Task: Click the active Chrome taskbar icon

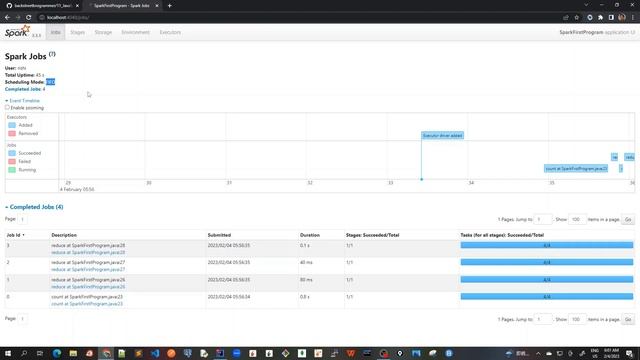Action: [x=106, y=353]
